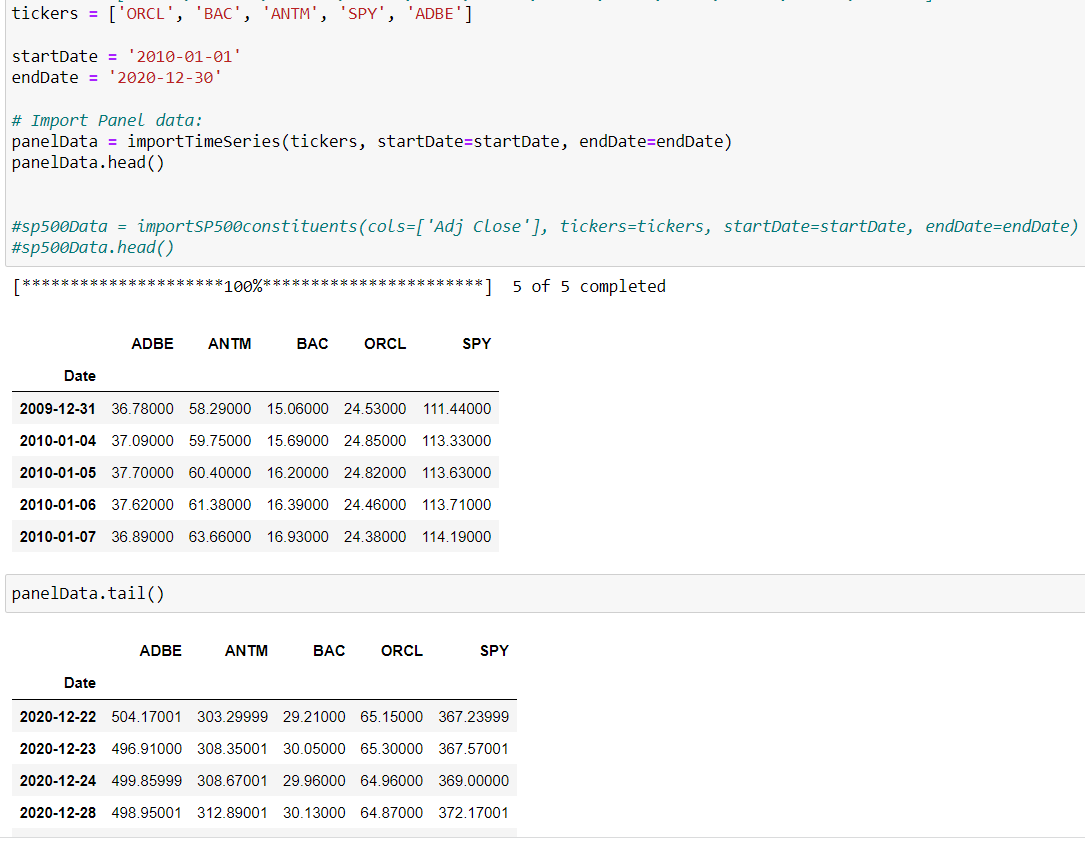Click the SPY value 111.44000

(x=457, y=409)
